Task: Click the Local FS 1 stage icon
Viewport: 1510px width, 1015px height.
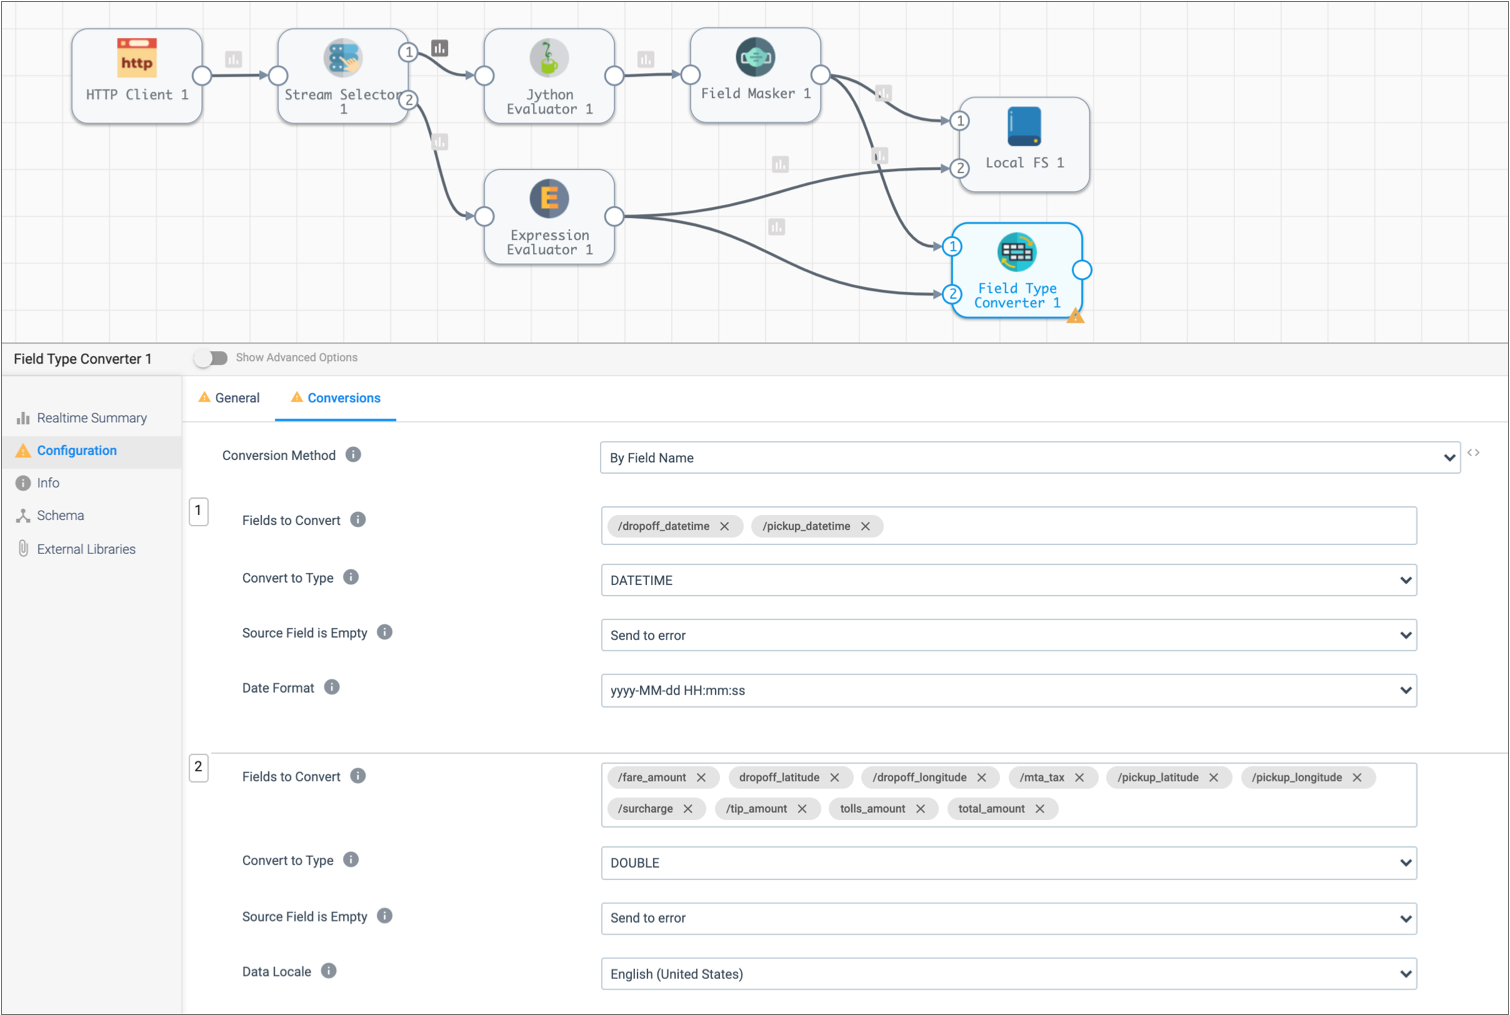Action: 1024,127
